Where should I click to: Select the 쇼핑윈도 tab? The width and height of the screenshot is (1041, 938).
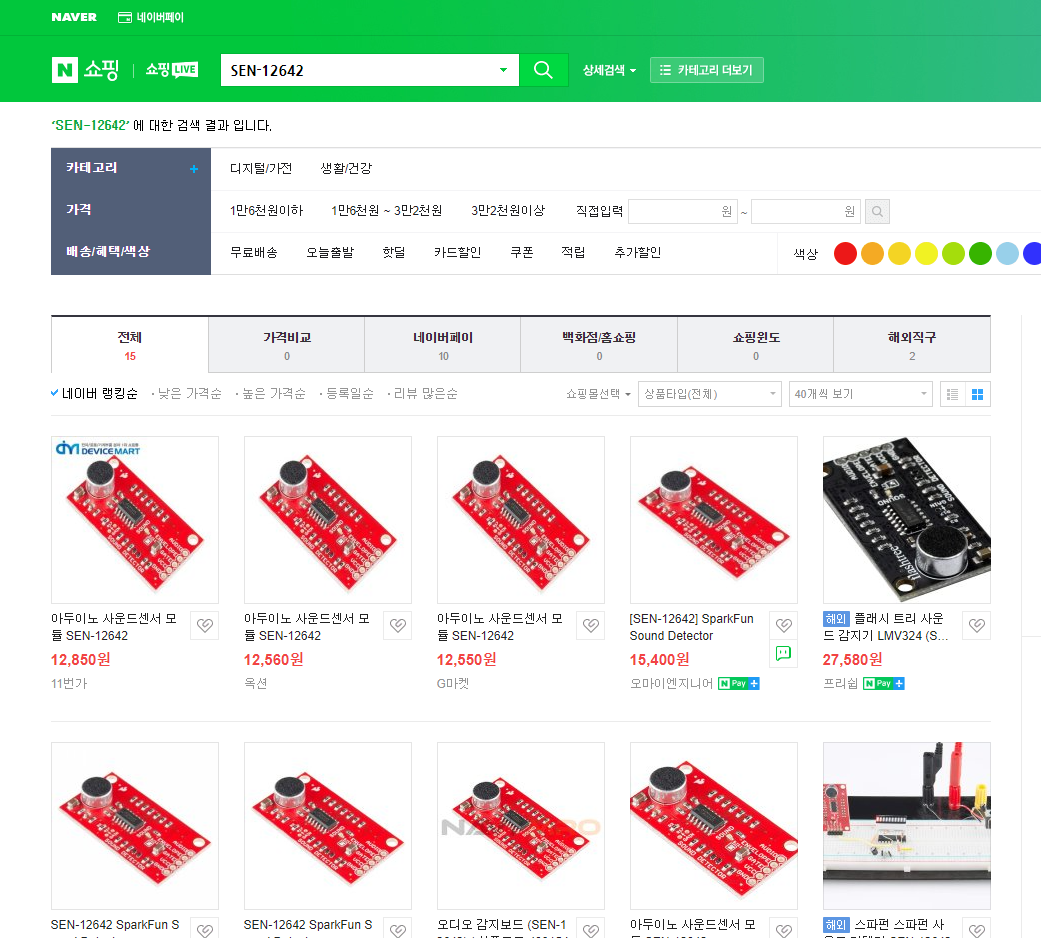pyautogui.click(x=756, y=345)
